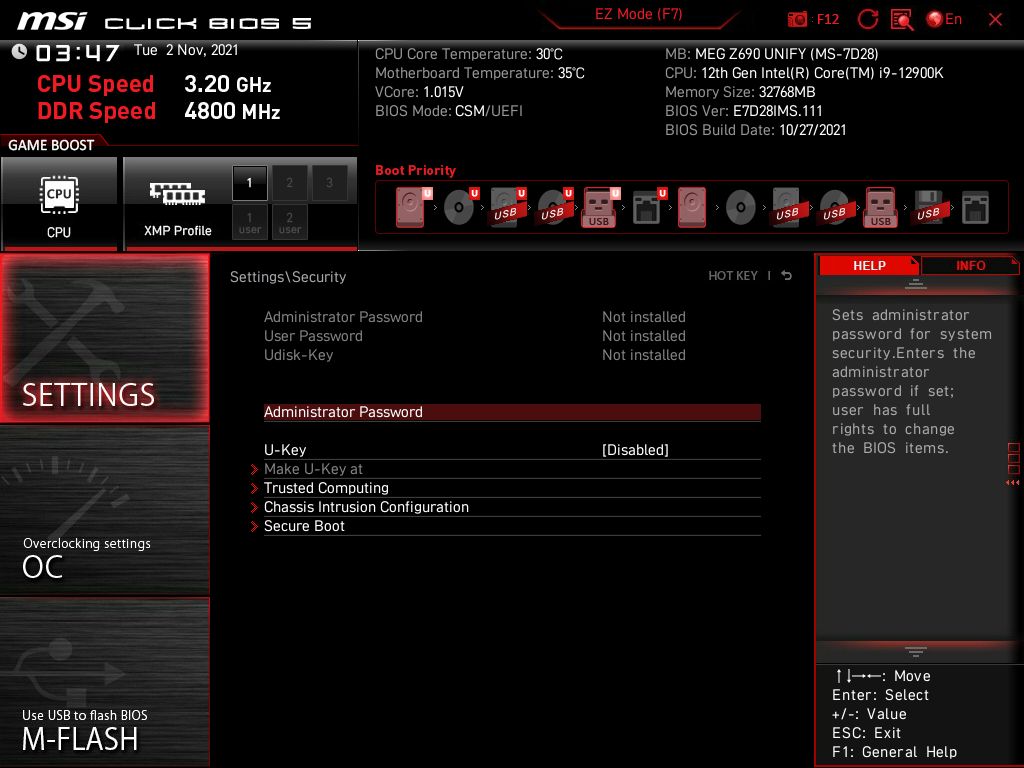1024x768 pixels.
Task: Expand Make U-Key at submenu
Action: pyautogui.click(x=512, y=469)
